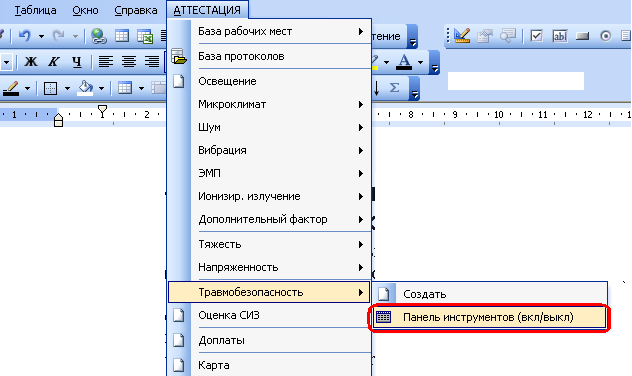This screenshot has height=376, width=632.
Task: Click the sort descending arrow icon
Action: click(376, 88)
